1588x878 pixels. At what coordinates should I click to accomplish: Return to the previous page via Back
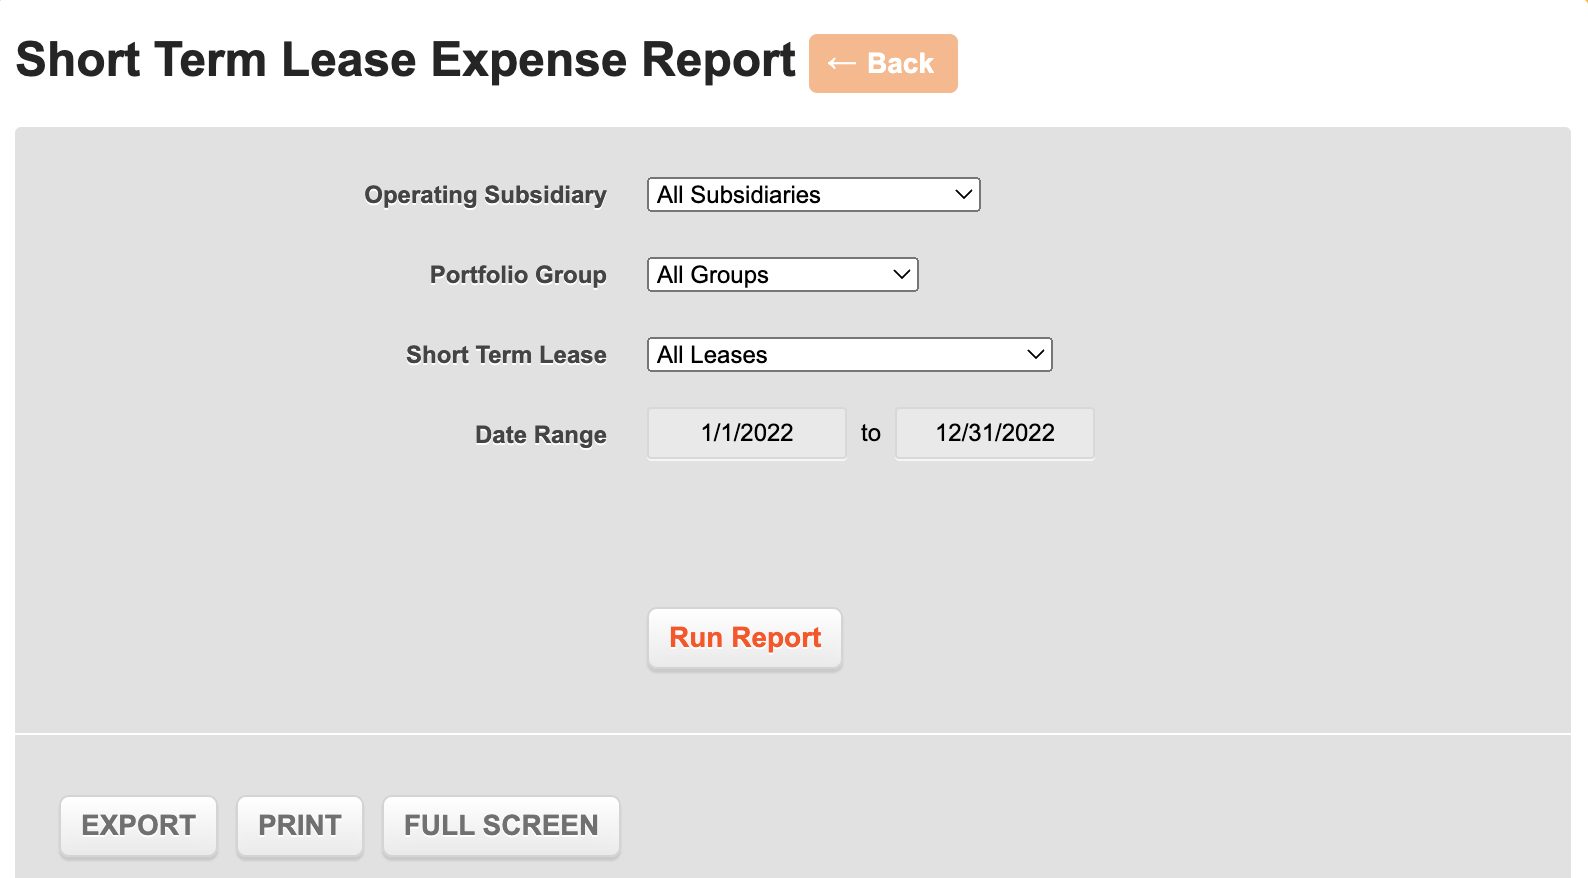883,63
